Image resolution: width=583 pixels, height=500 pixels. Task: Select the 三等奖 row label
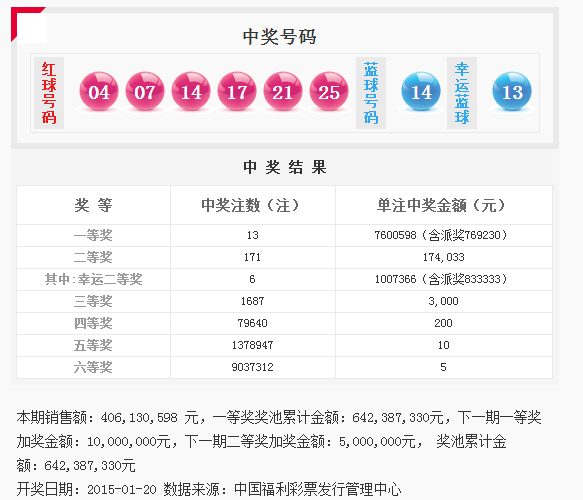[93, 301]
